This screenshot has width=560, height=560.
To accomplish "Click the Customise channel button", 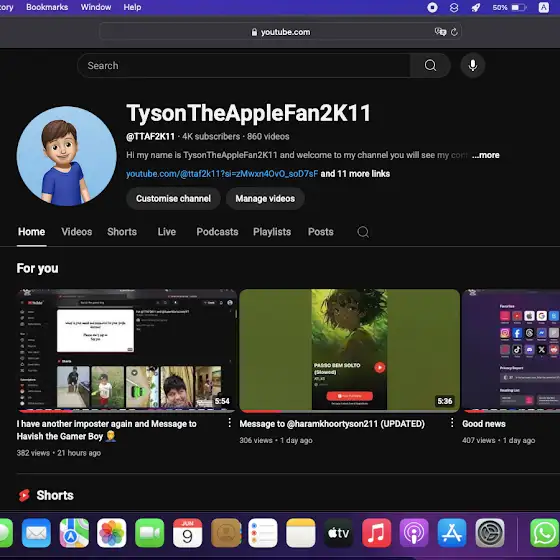I will pos(173,199).
